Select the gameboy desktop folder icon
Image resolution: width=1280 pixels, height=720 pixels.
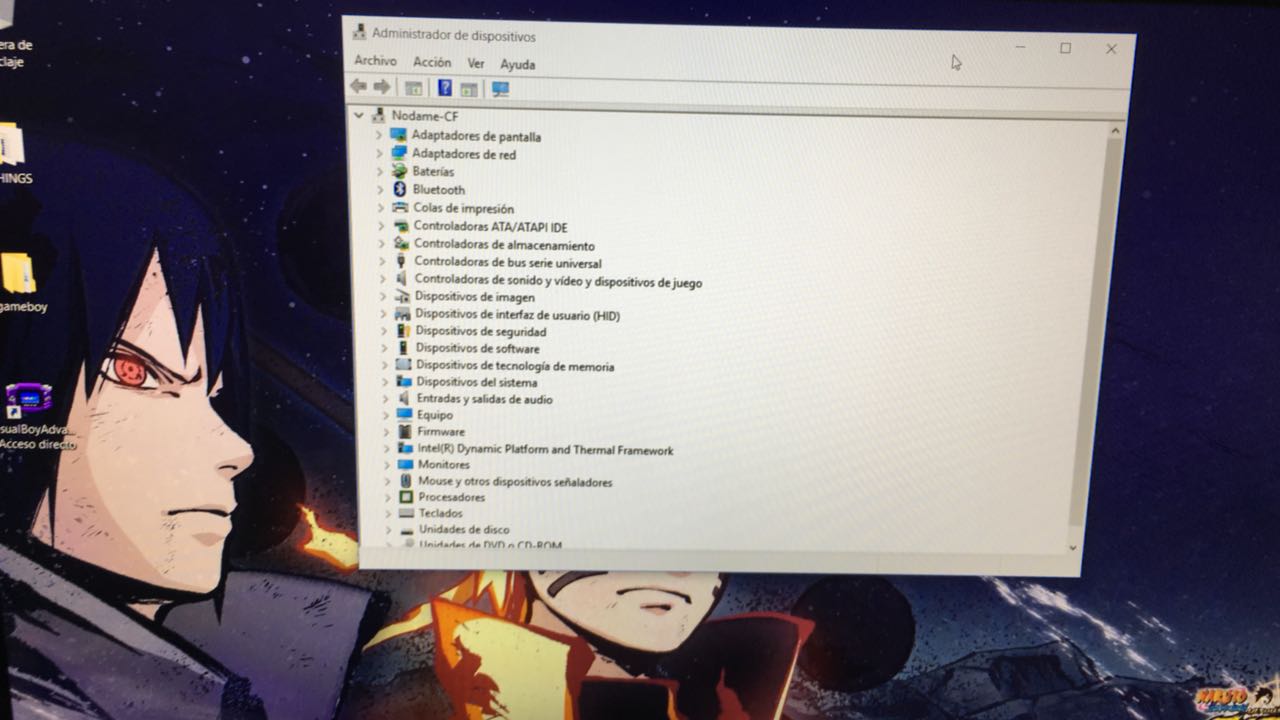(x=18, y=273)
